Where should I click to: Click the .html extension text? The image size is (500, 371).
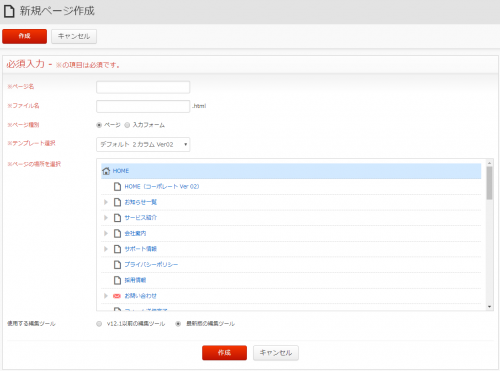click(199, 106)
